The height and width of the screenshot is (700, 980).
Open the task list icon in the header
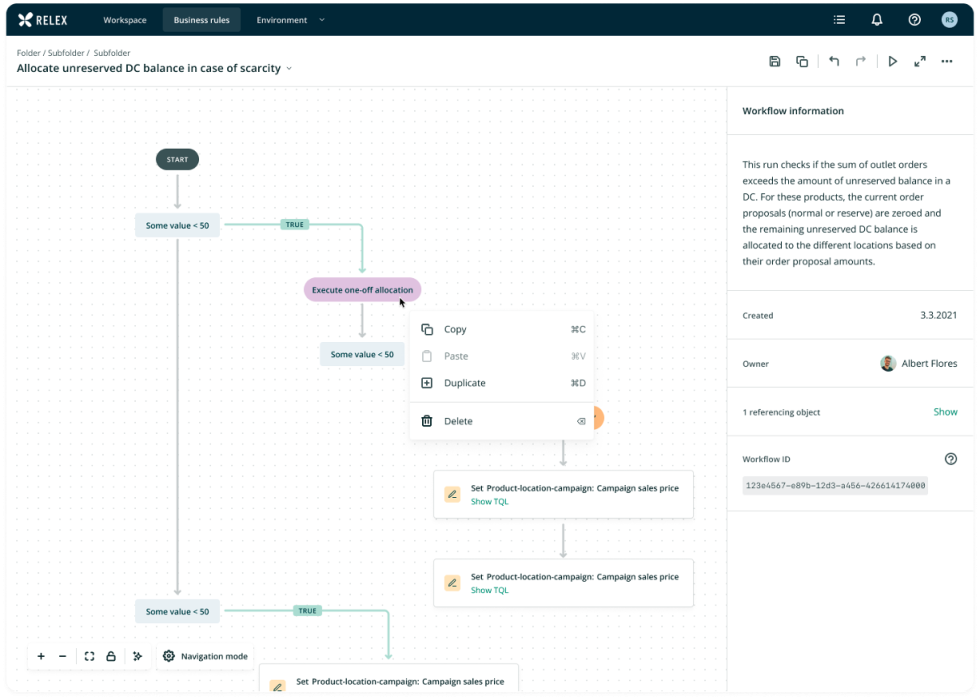(x=840, y=20)
